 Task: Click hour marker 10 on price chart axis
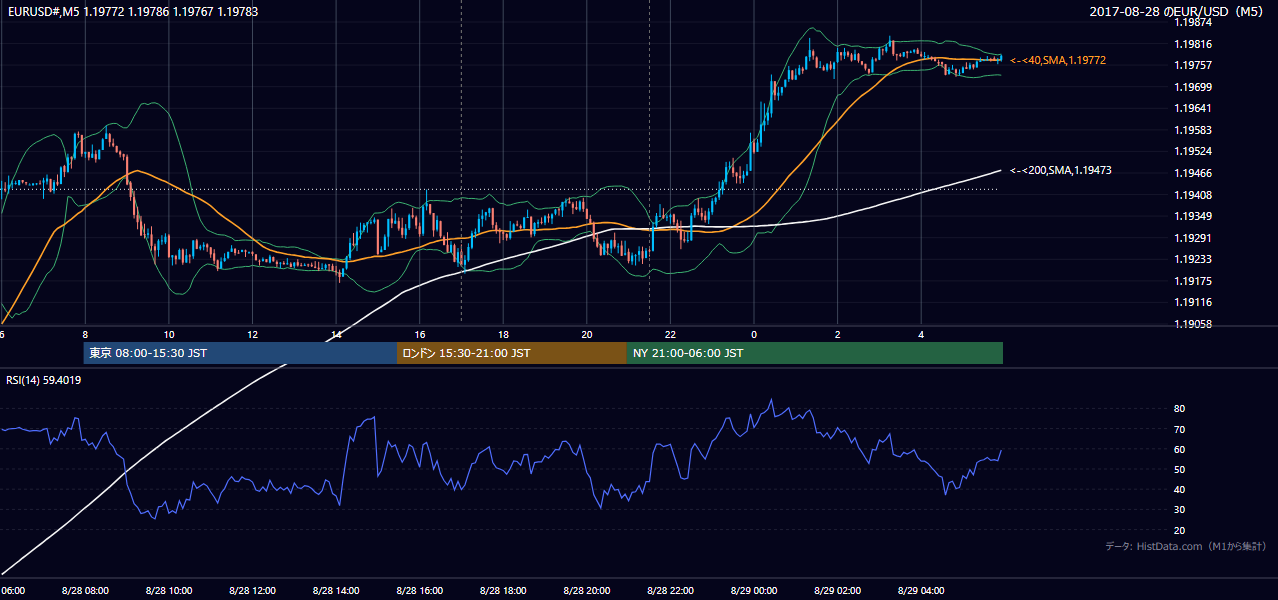pyautogui.click(x=169, y=335)
